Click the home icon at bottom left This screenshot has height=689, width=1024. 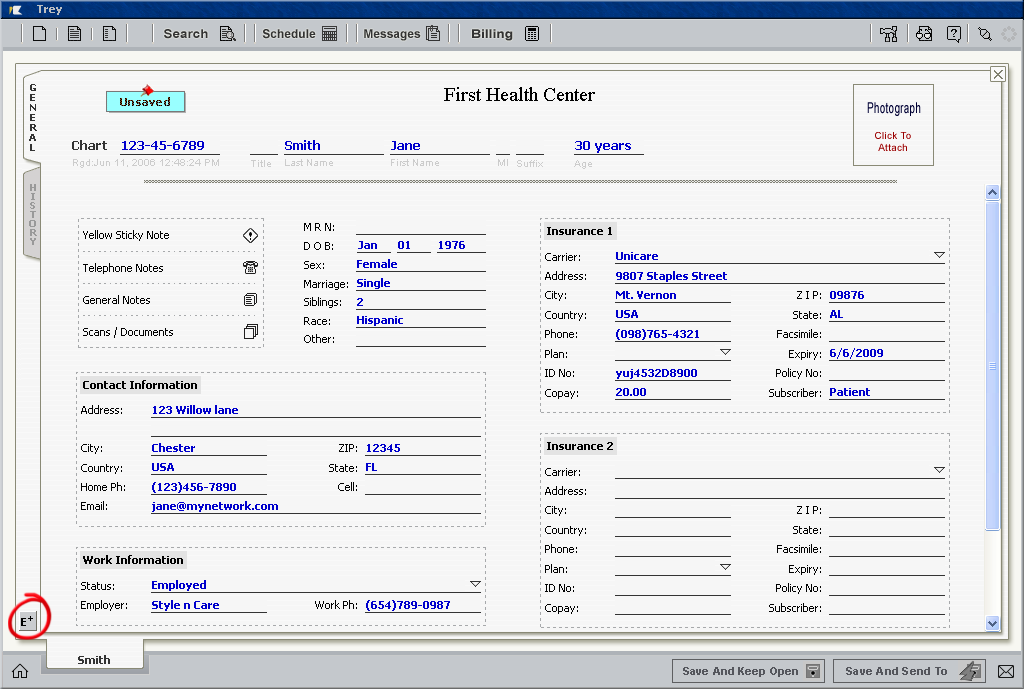20,671
